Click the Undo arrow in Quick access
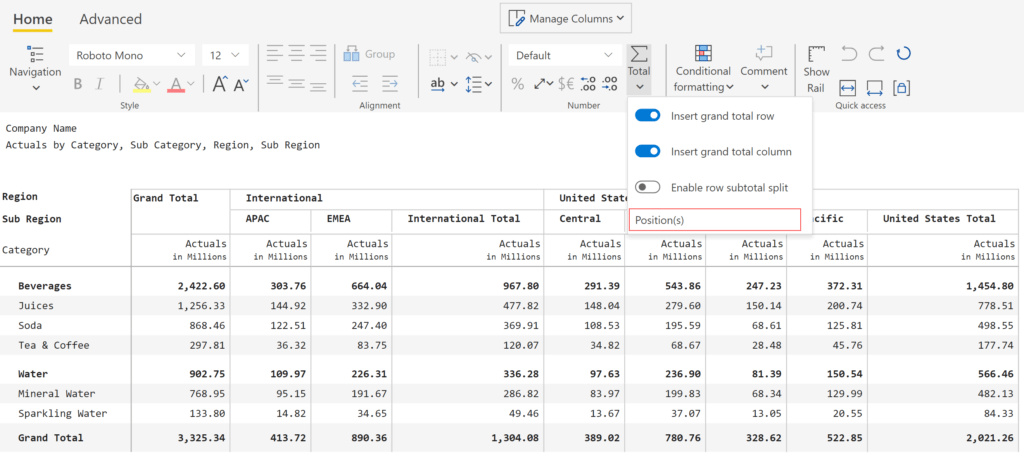This screenshot has height=456, width=1024. 849,54
